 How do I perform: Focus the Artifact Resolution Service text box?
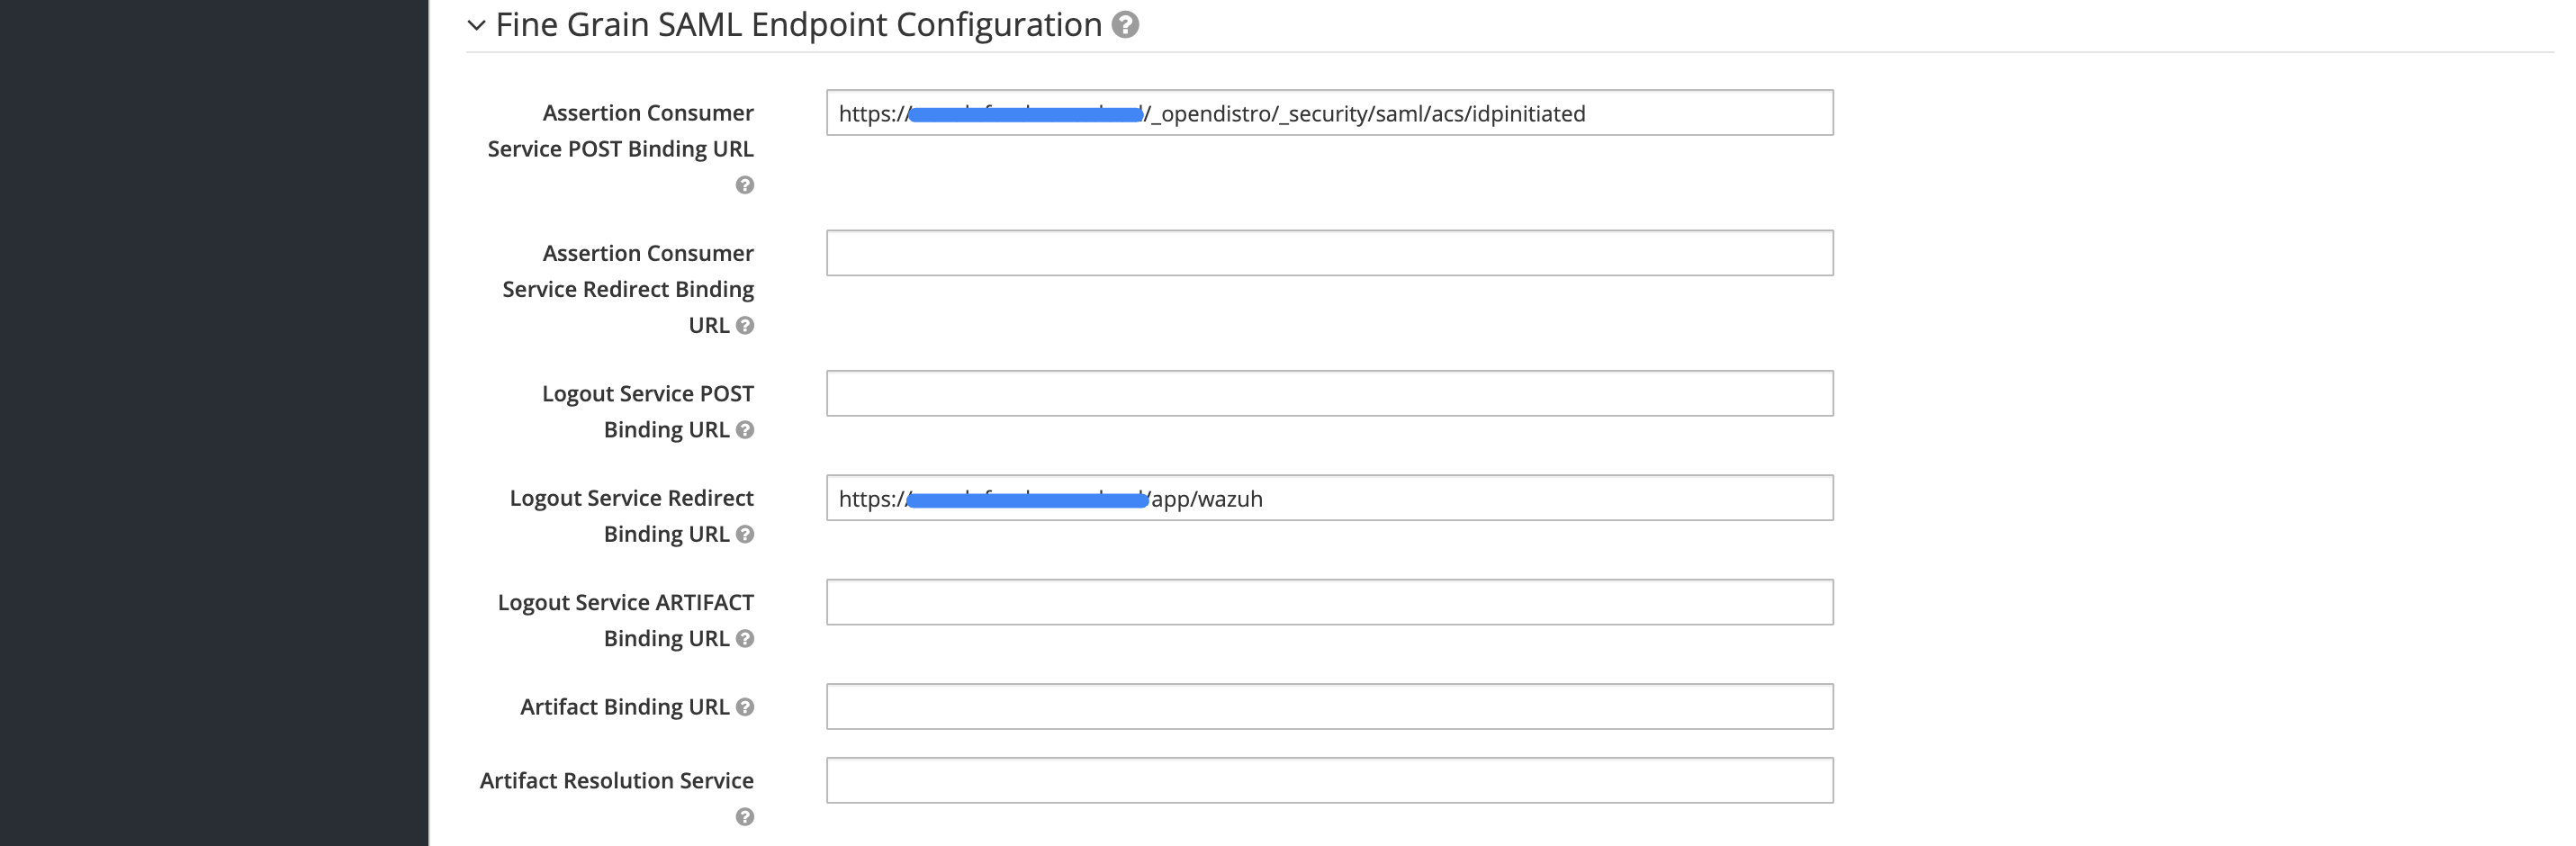click(x=1329, y=780)
